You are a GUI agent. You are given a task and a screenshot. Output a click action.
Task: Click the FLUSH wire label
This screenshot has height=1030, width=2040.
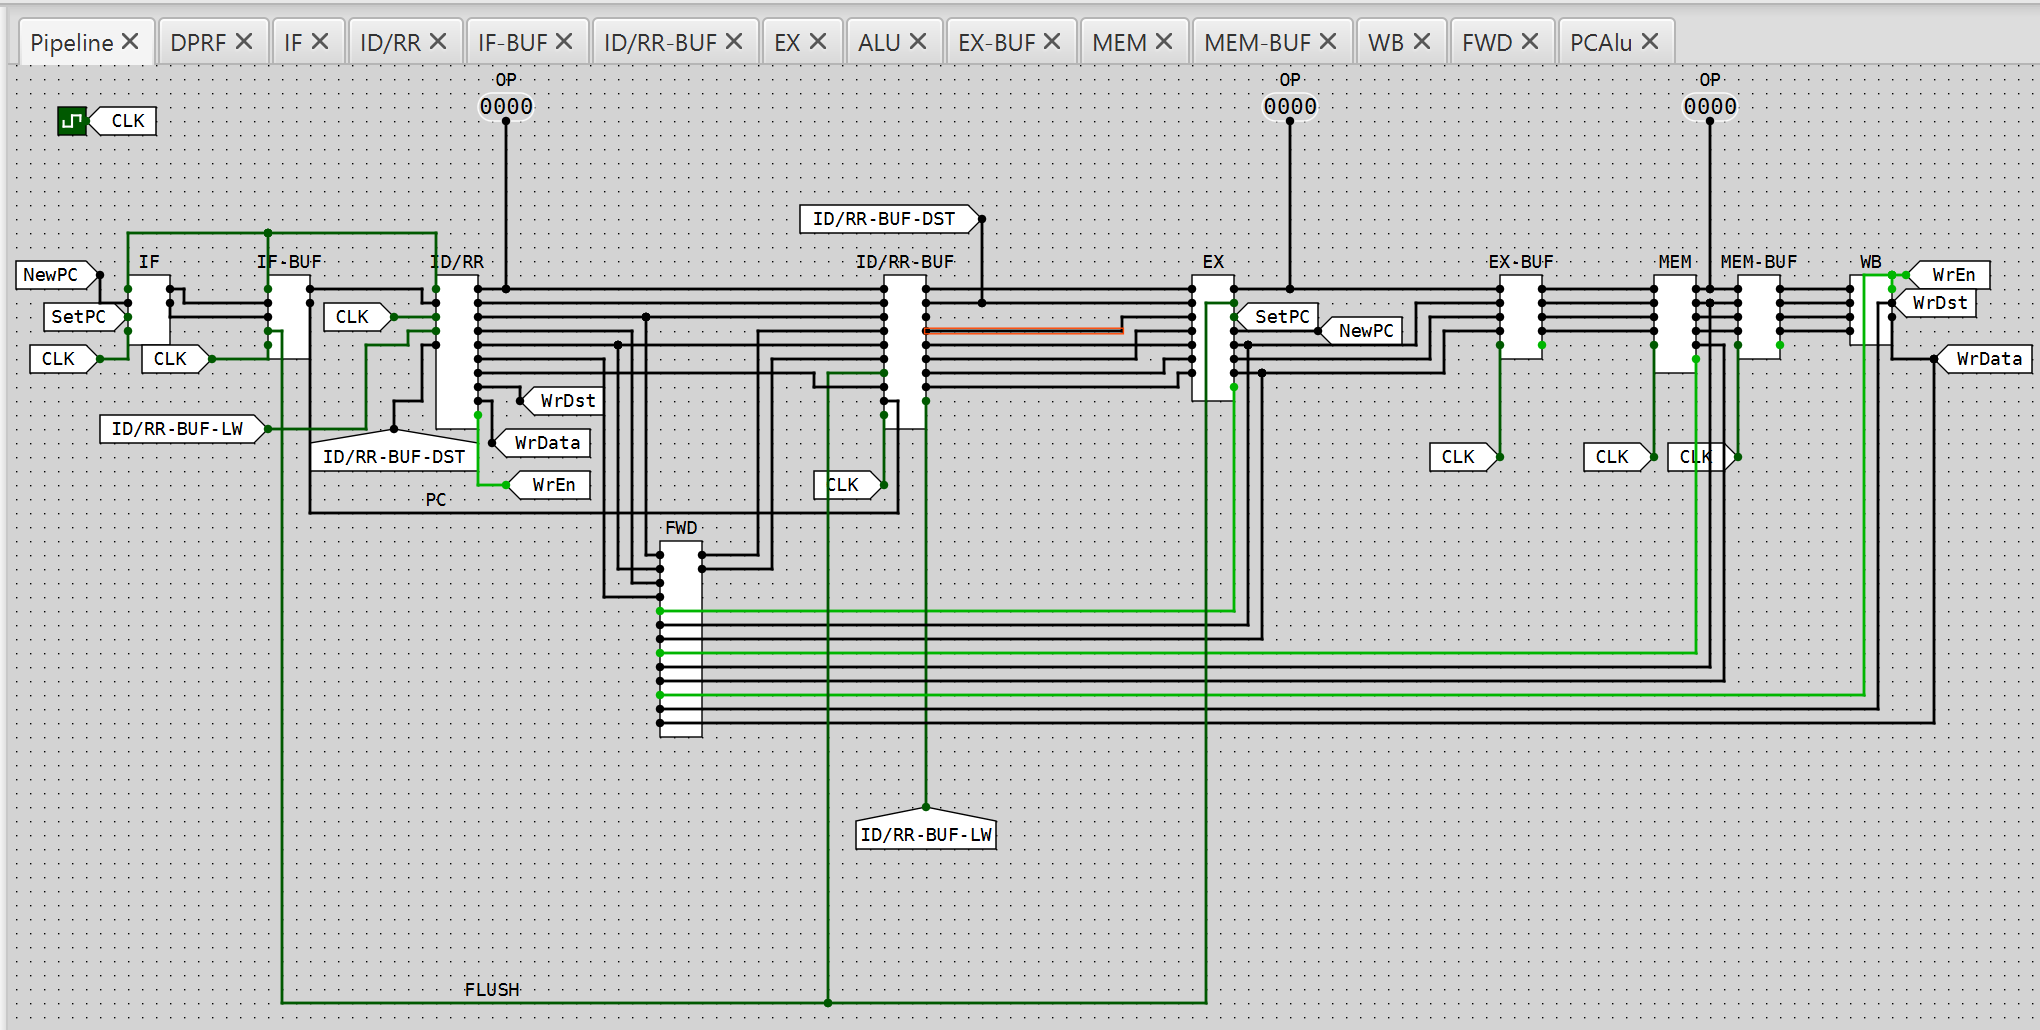coord(492,990)
